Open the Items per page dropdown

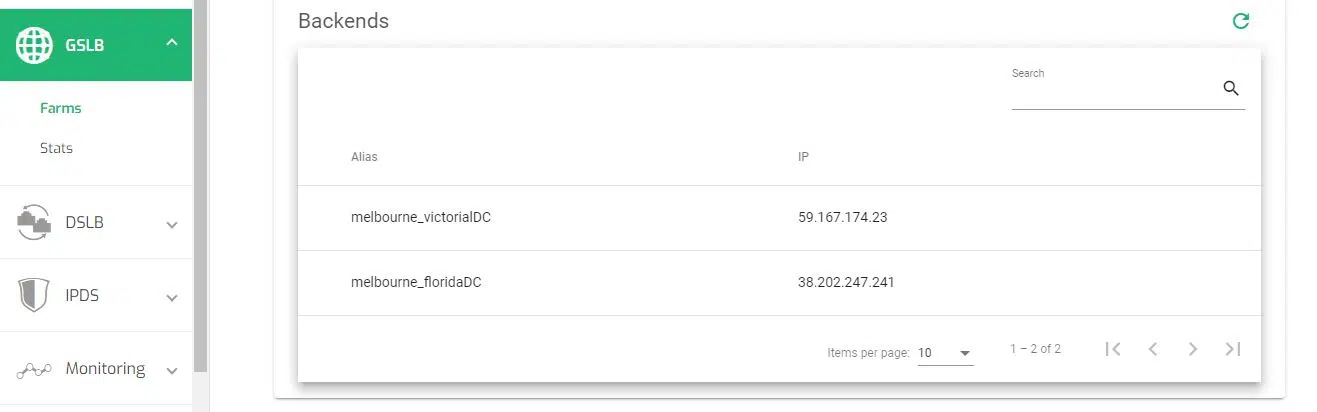tap(945, 353)
